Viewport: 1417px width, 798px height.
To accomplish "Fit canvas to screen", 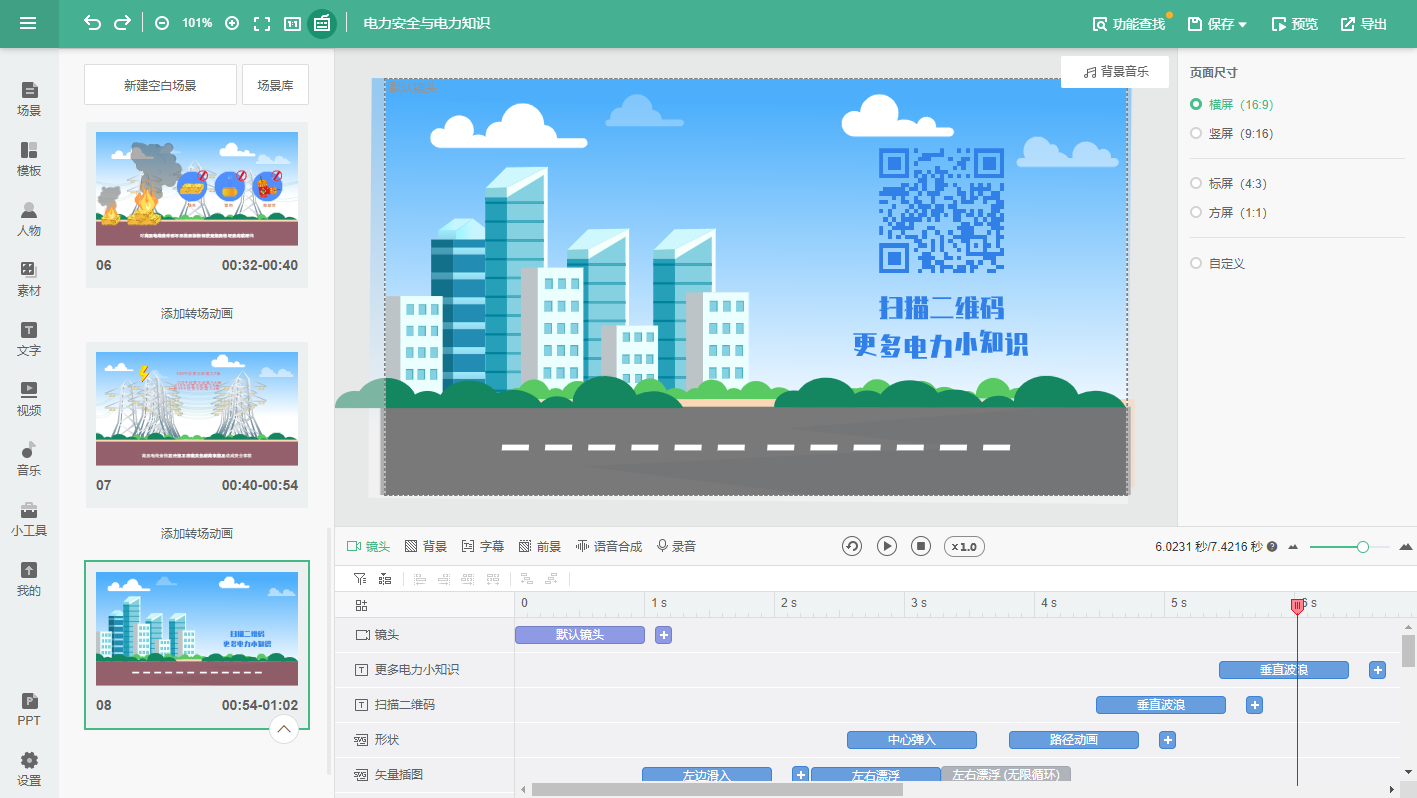I will [262, 23].
